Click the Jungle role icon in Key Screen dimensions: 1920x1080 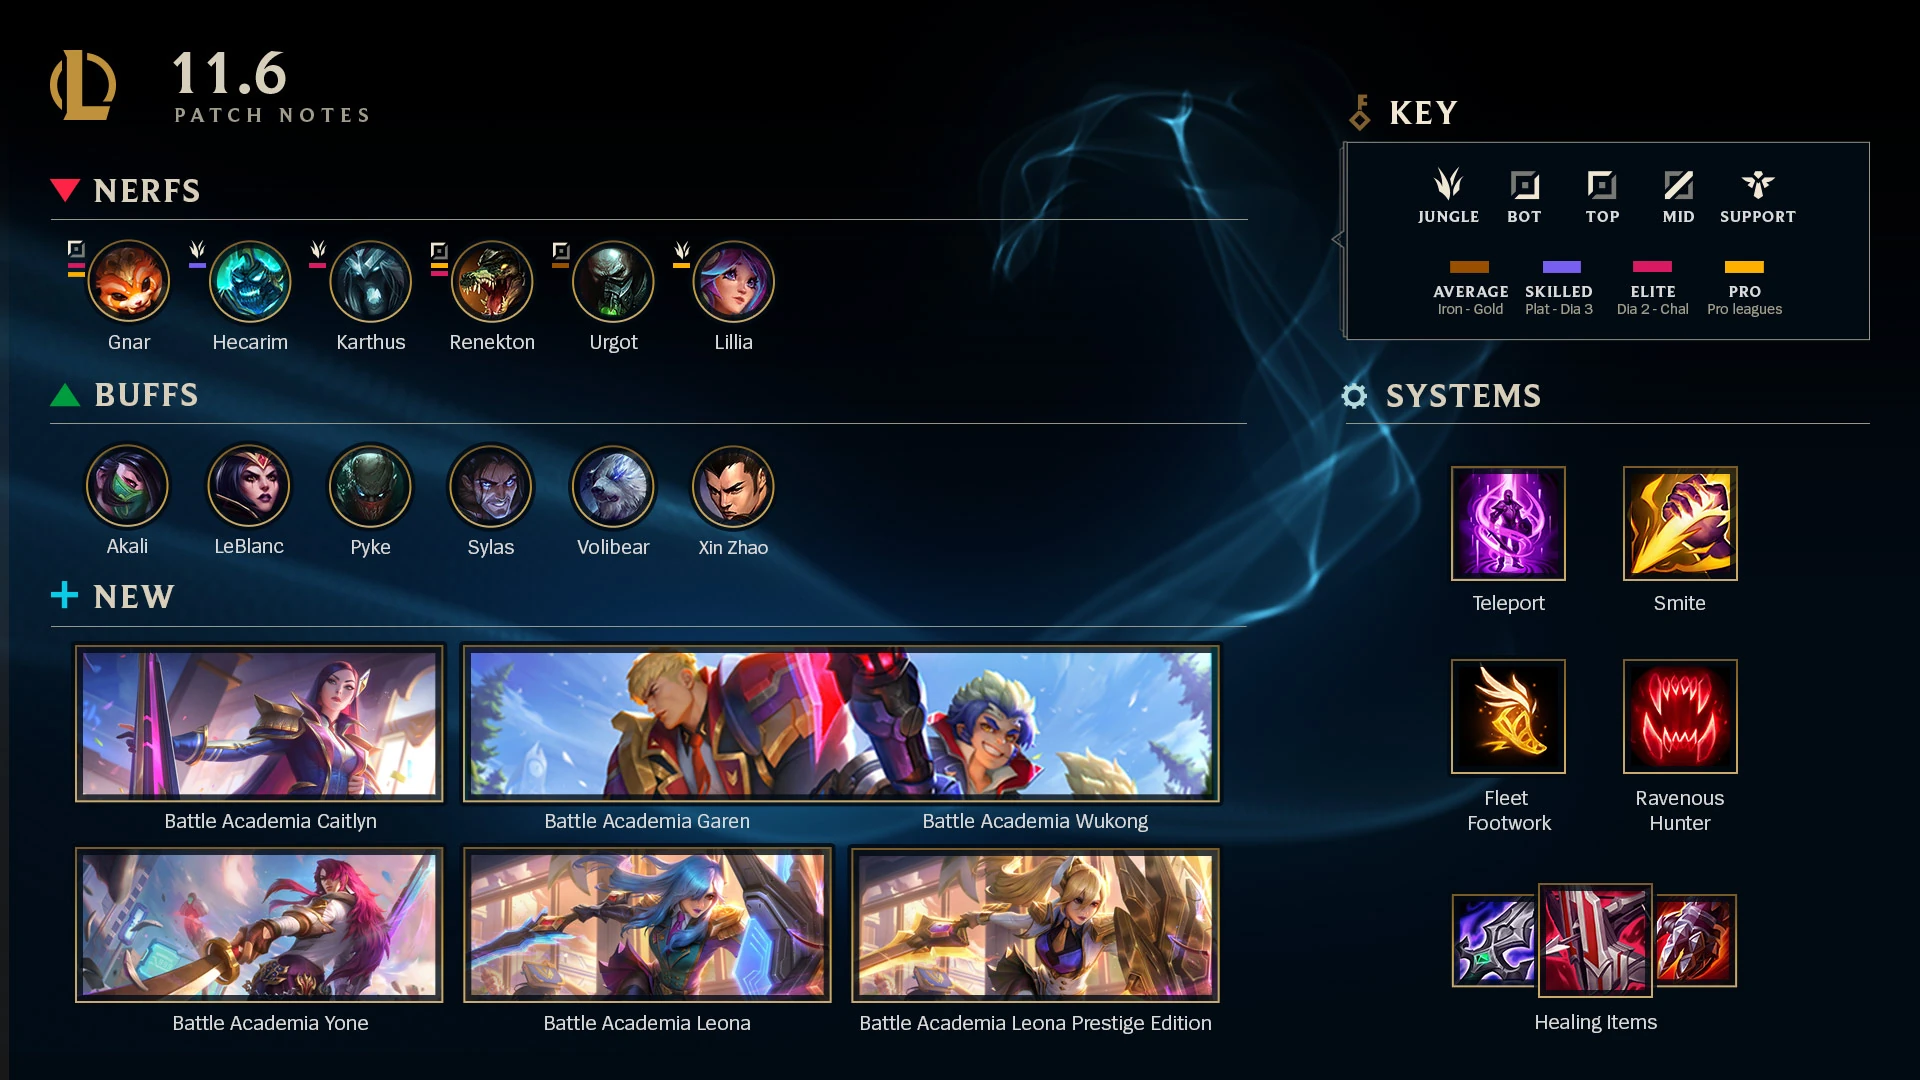1448,184
